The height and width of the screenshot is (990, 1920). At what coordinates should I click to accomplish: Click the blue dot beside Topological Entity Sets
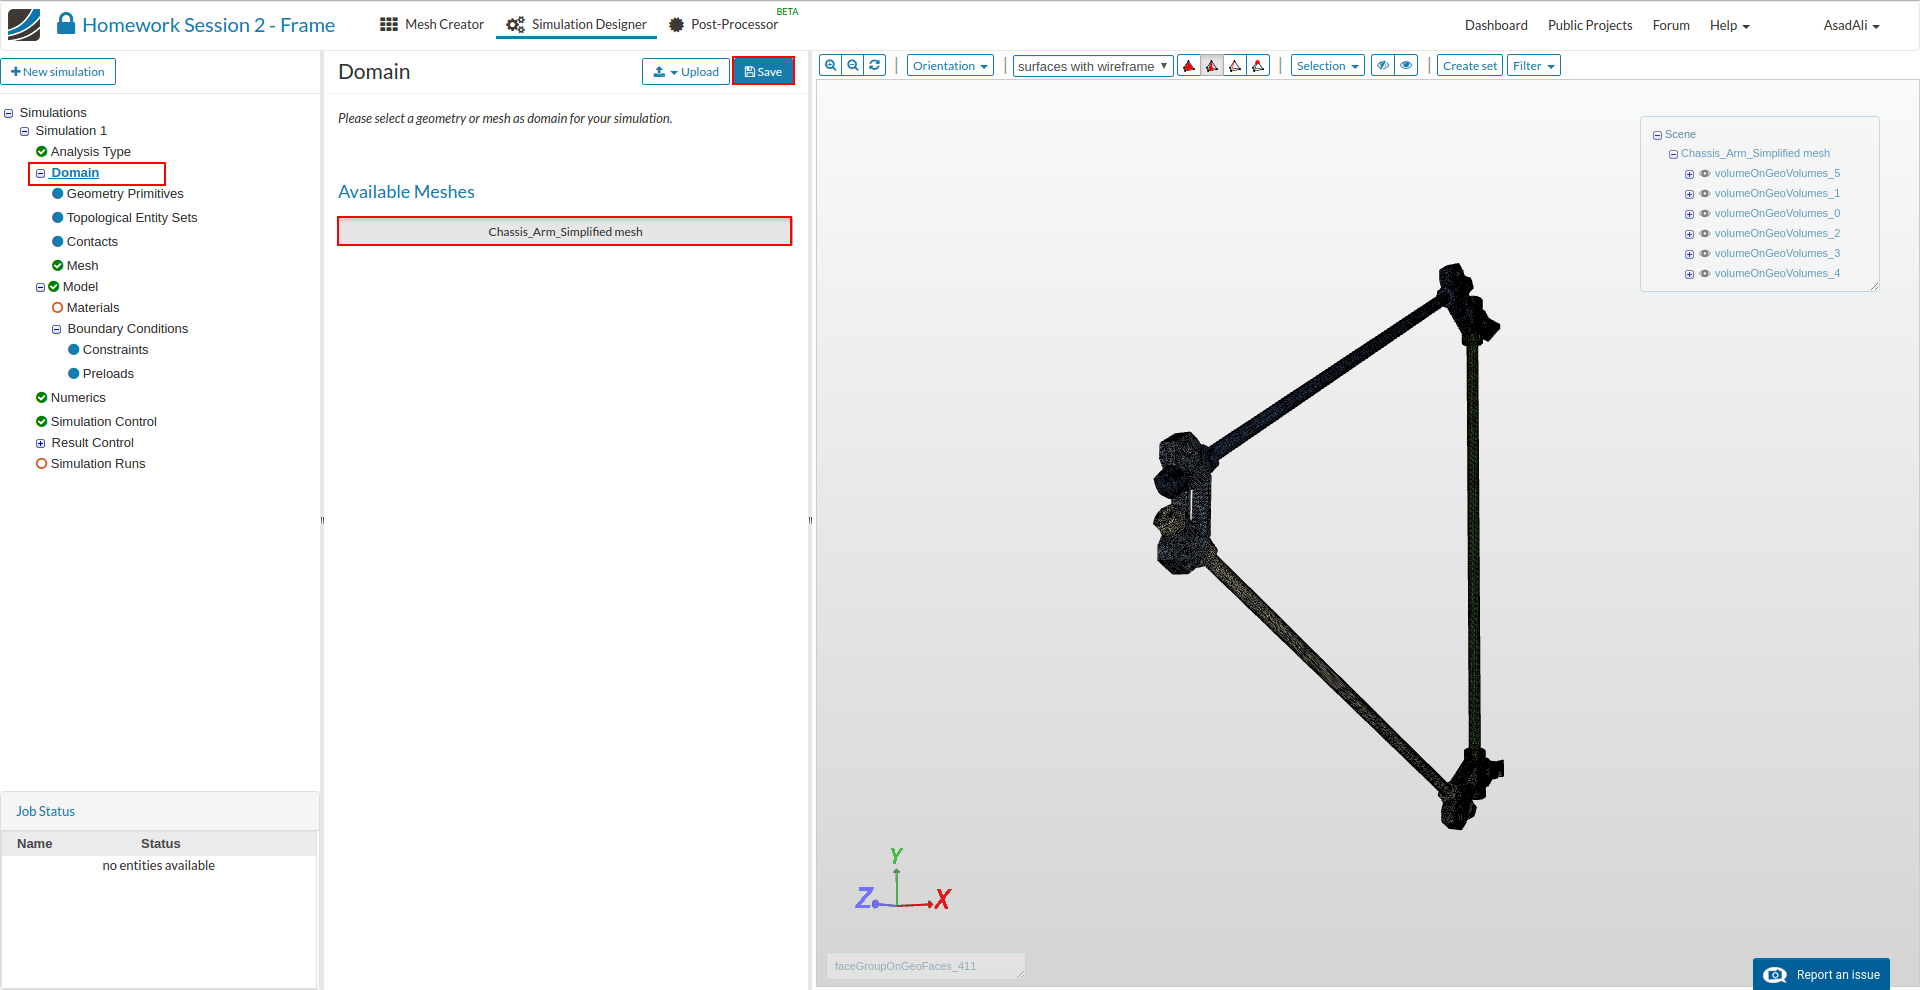[x=57, y=218]
